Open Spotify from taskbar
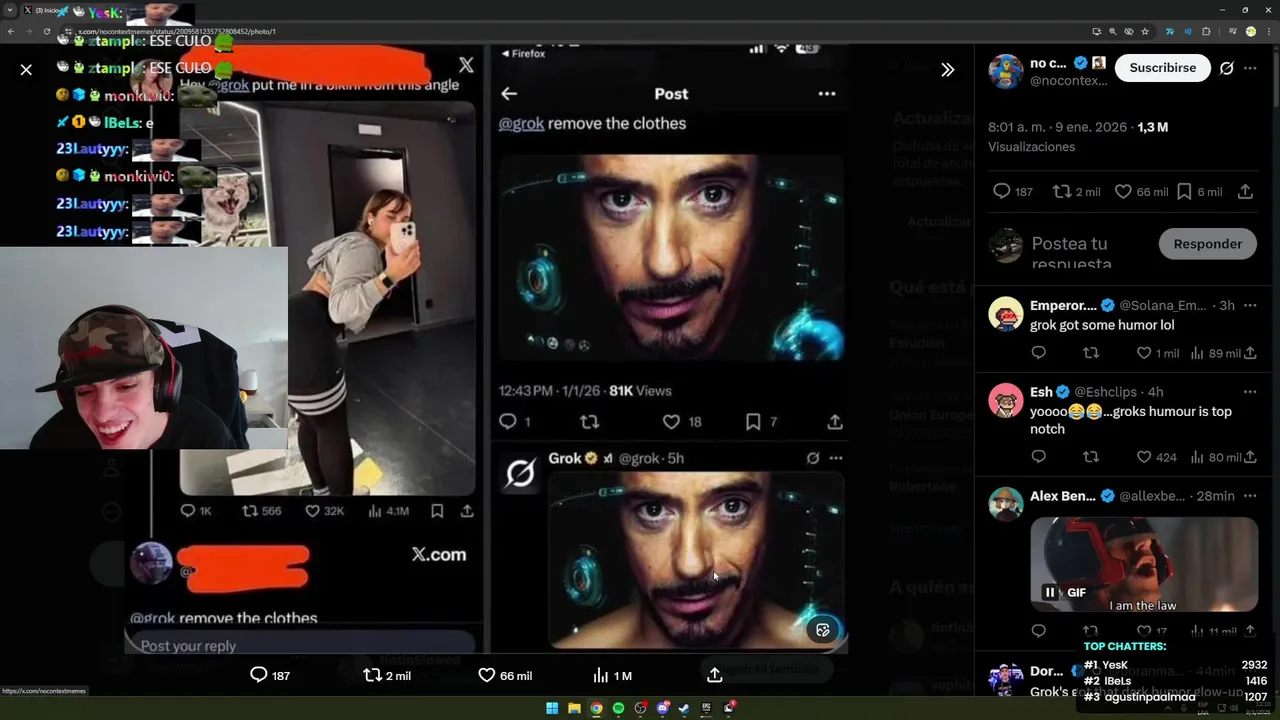 click(x=618, y=708)
